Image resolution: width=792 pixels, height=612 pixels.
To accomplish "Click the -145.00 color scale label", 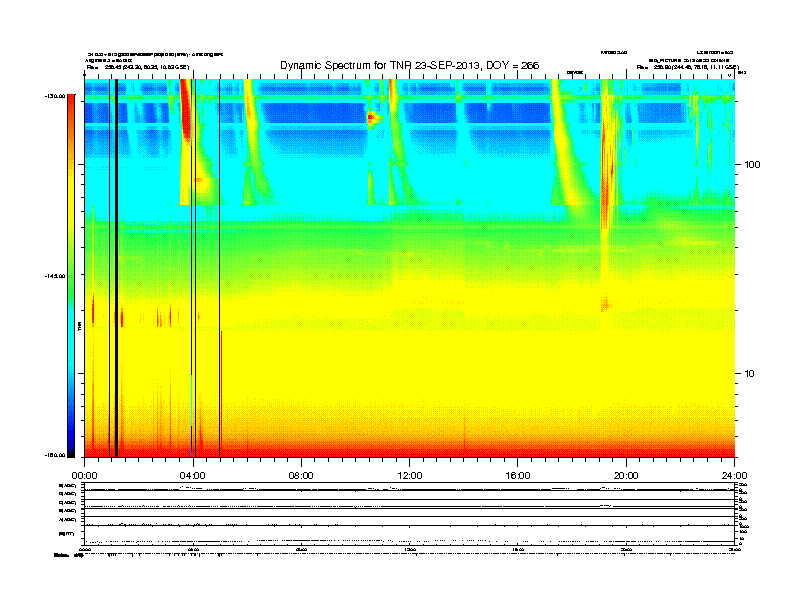I will click(55, 276).
